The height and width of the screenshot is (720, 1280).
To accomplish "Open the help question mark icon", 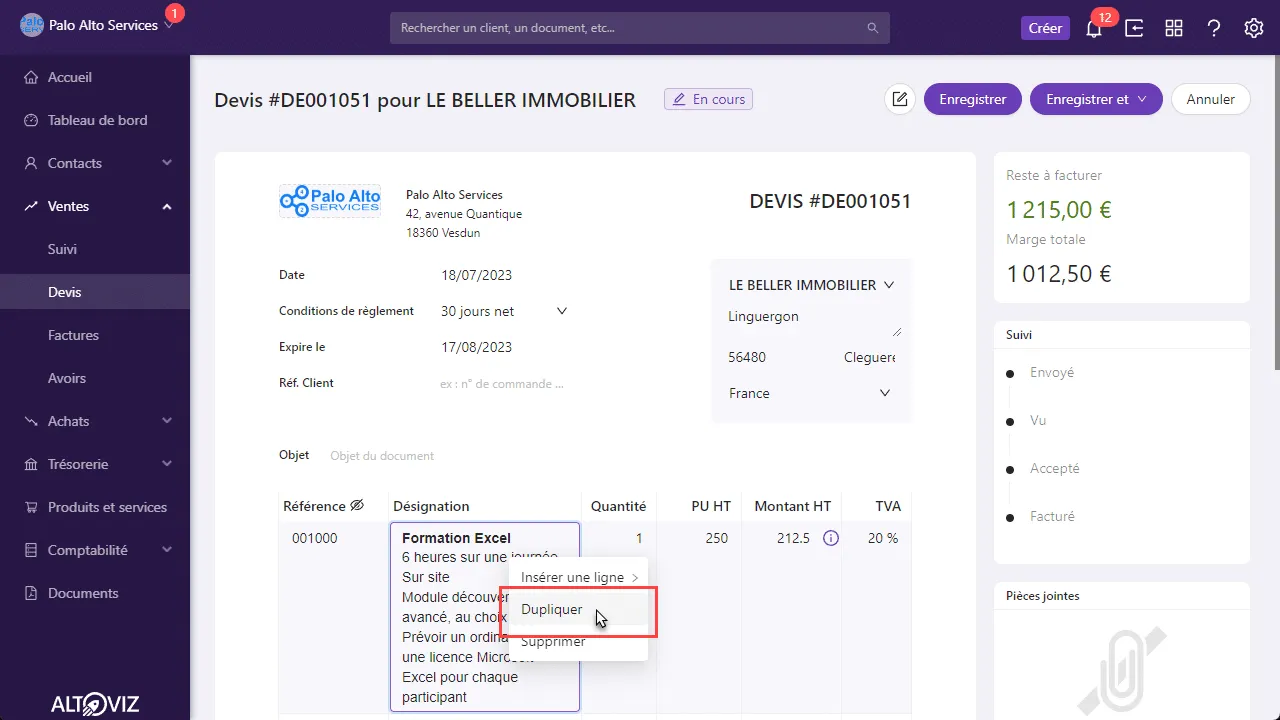I will pyautogui.click(x=1214, y=28).
